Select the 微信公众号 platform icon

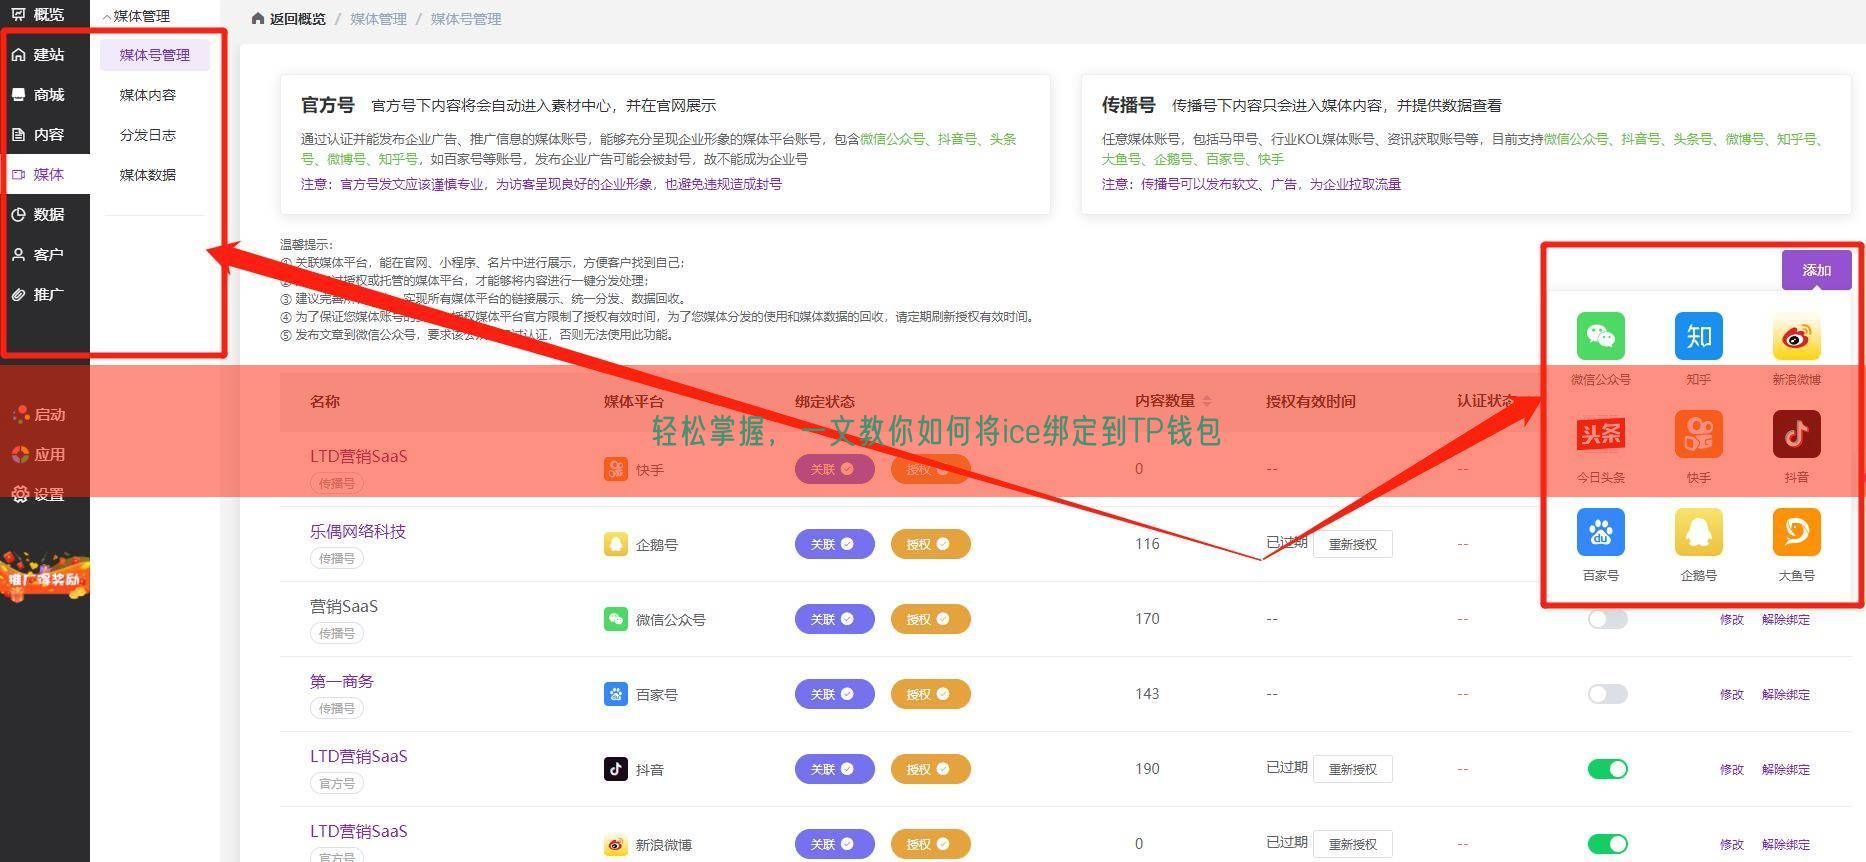(x=1600, y=336)
